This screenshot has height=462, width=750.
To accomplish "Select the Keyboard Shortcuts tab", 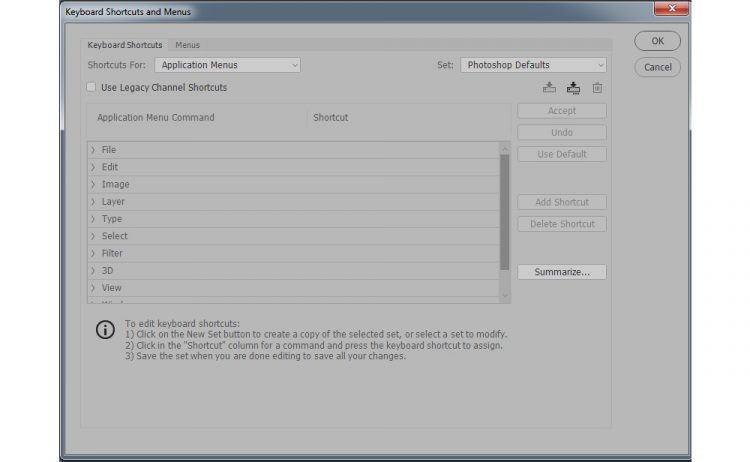I will pos(125,45).
